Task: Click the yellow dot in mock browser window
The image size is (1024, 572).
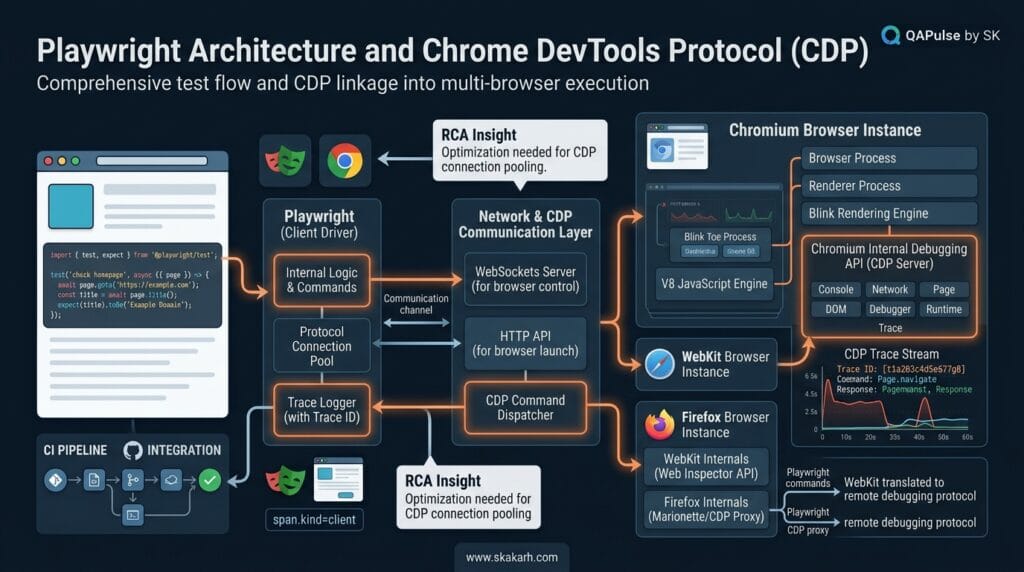Action: coord(62,161)
